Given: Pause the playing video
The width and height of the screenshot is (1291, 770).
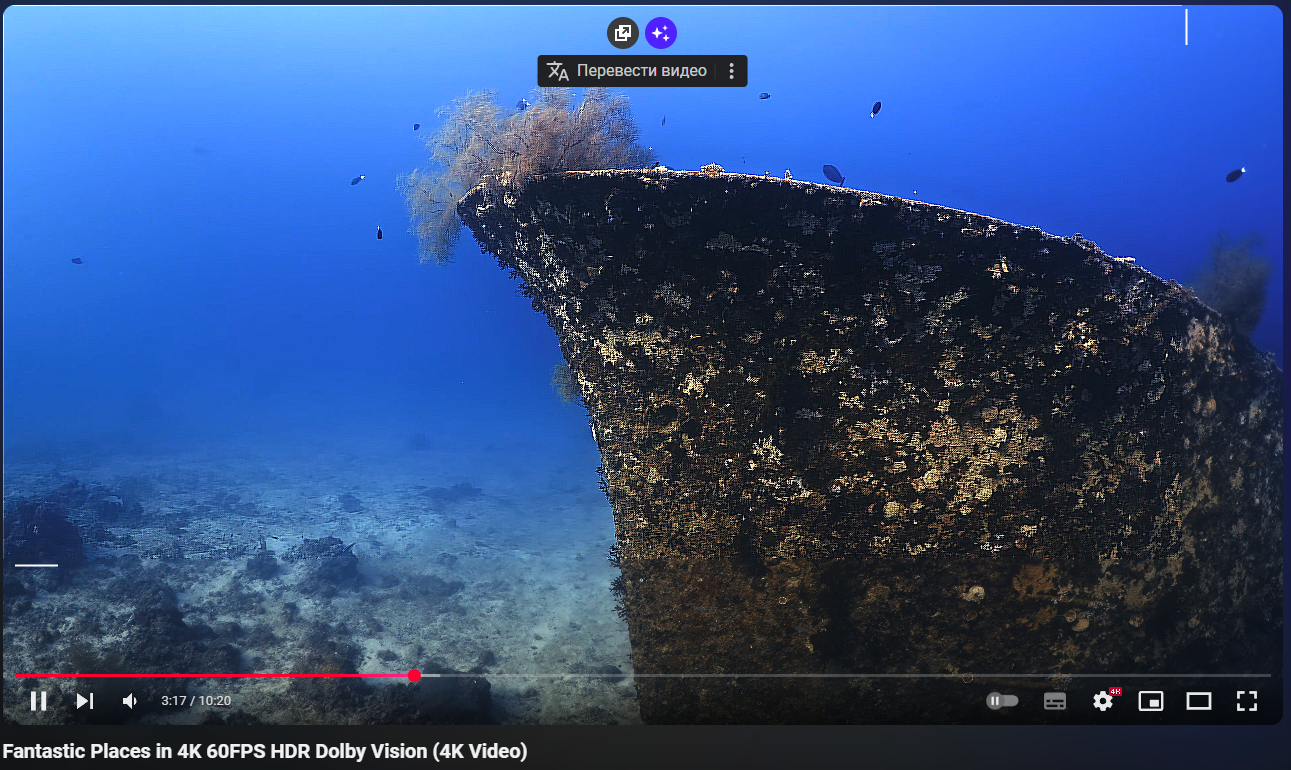Looking at the screenshot, I should pos(39,701).
